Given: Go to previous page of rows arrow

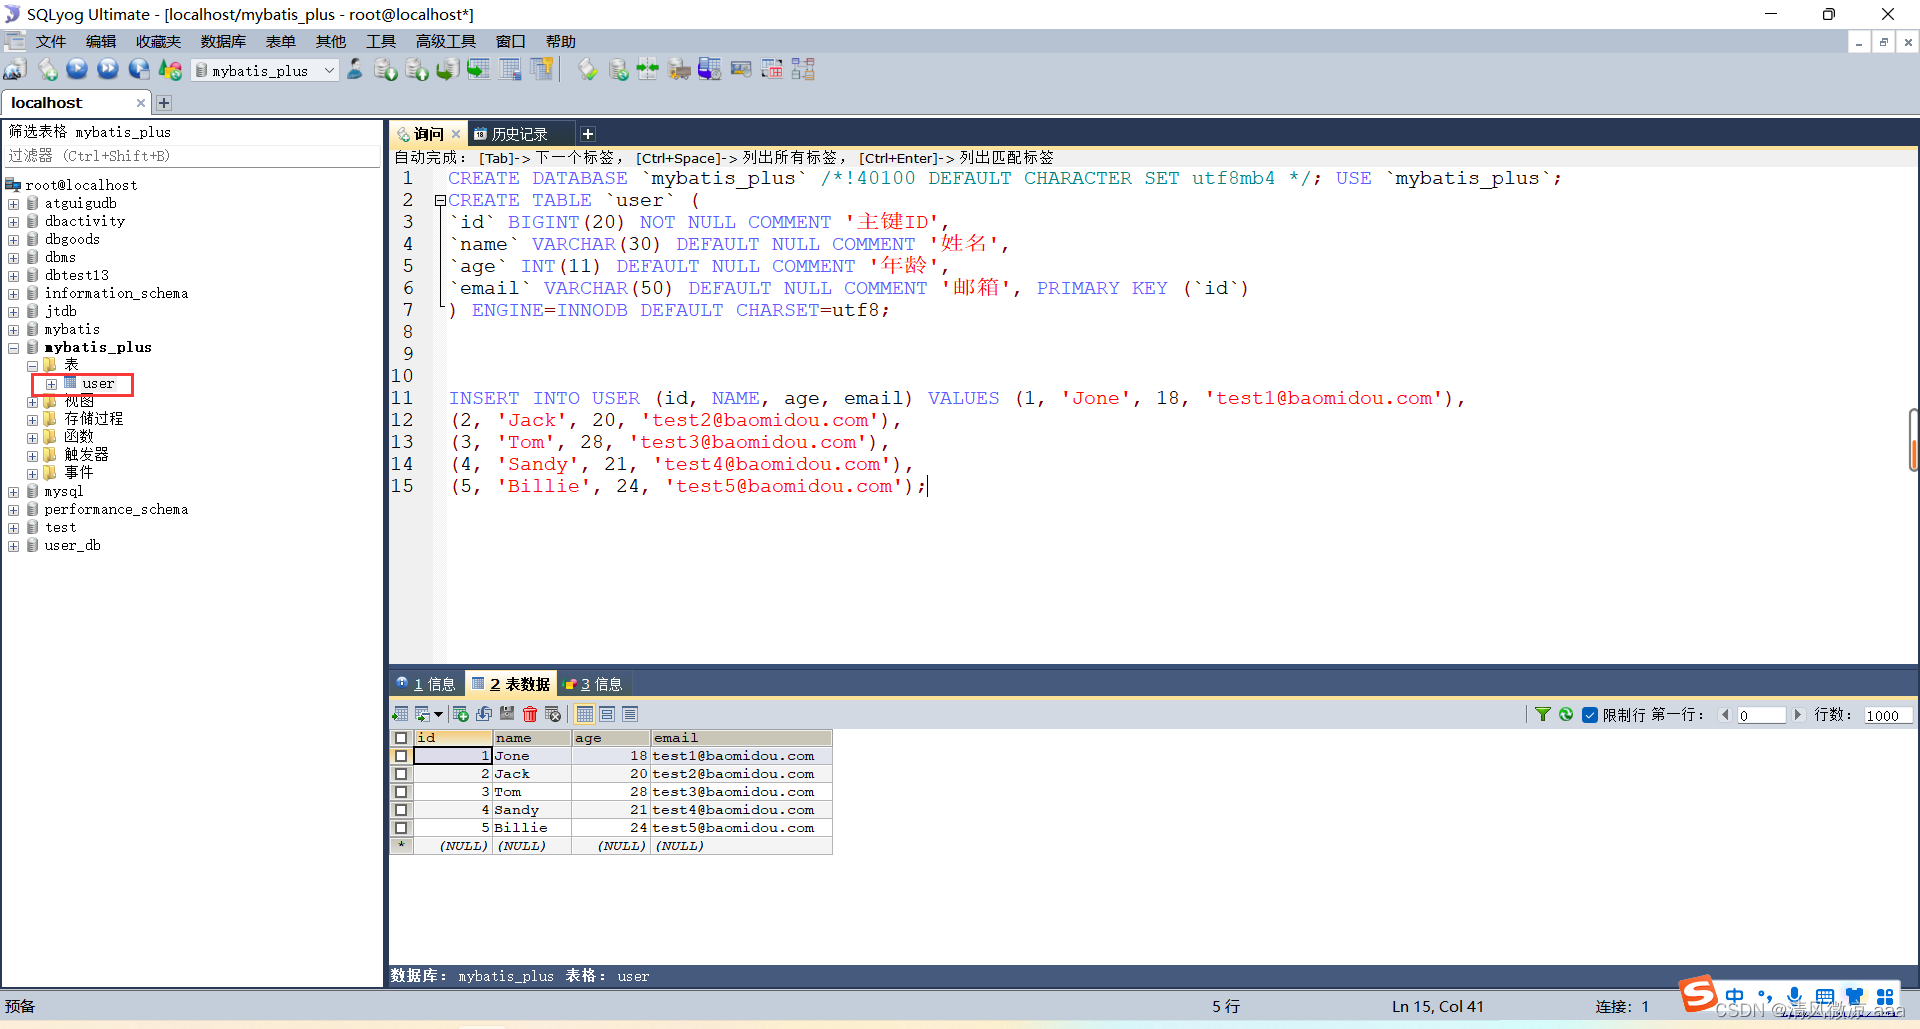Looking at the screenshot, I should coord(1725,715).
